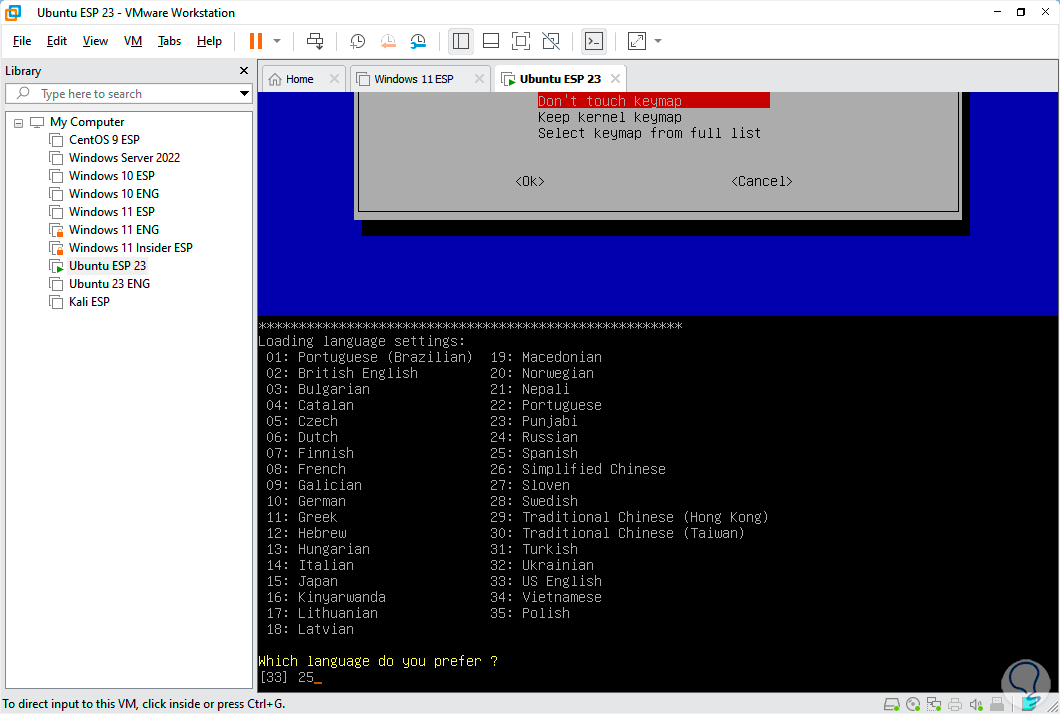This screenshot has height=714, width=1060.
Task: Collapse the My Computer tree node
Action: (x=18, y=123)
